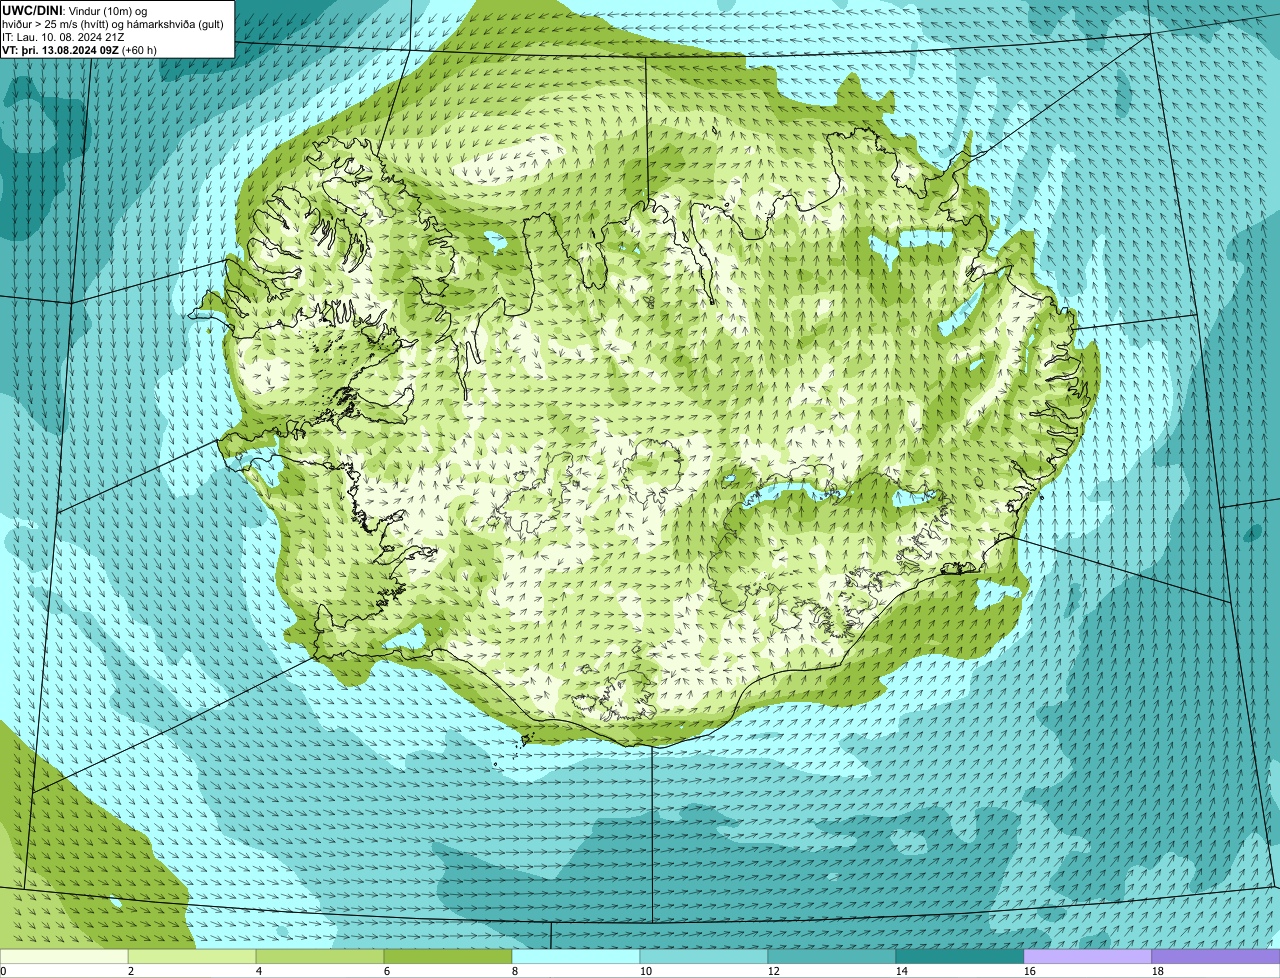Viewport: 1280px width, 978px height.
Task: Click the legend label "0"
Action: (x=4, y=971)
